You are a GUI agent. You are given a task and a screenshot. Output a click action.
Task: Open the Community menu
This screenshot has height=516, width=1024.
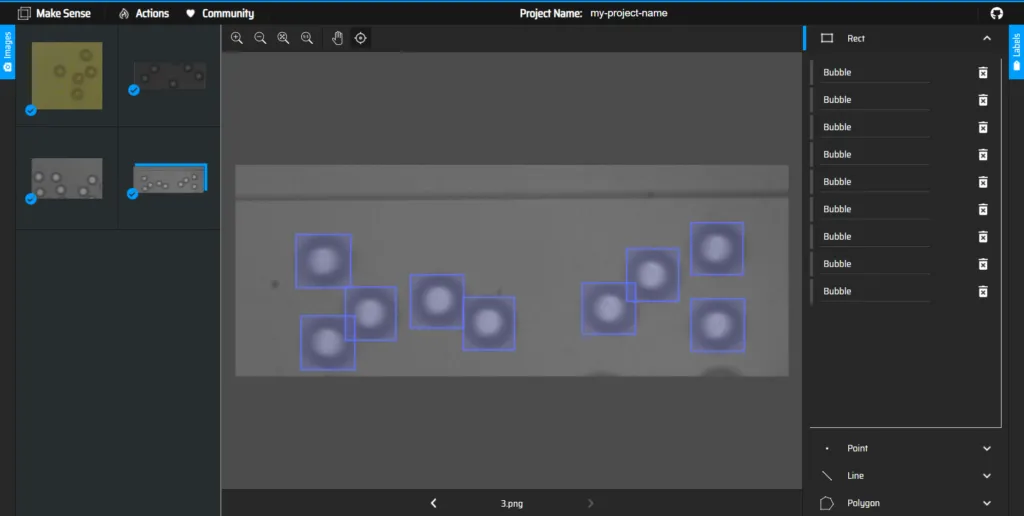[x=220, y=13]
